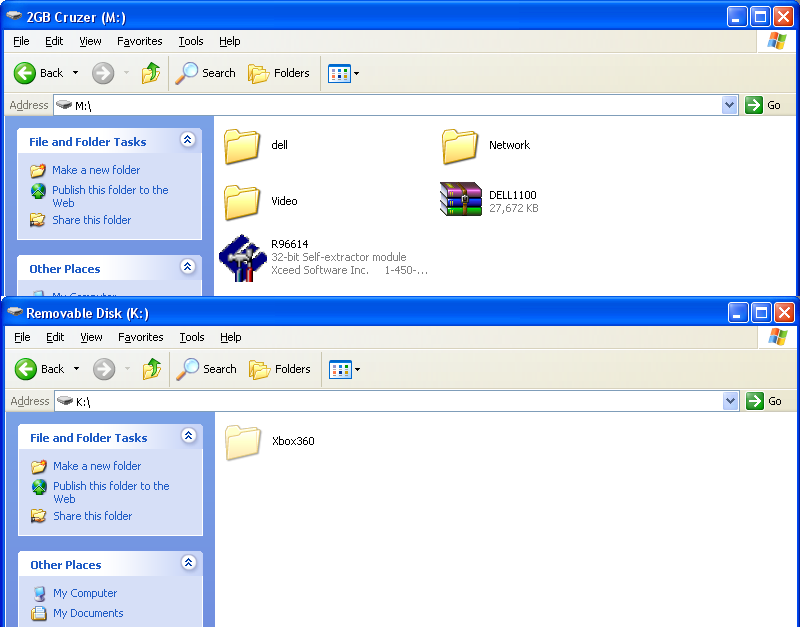800x627 pixels.
Task: Open Tools menu in Removable Disk window
Action: point(191,337)
